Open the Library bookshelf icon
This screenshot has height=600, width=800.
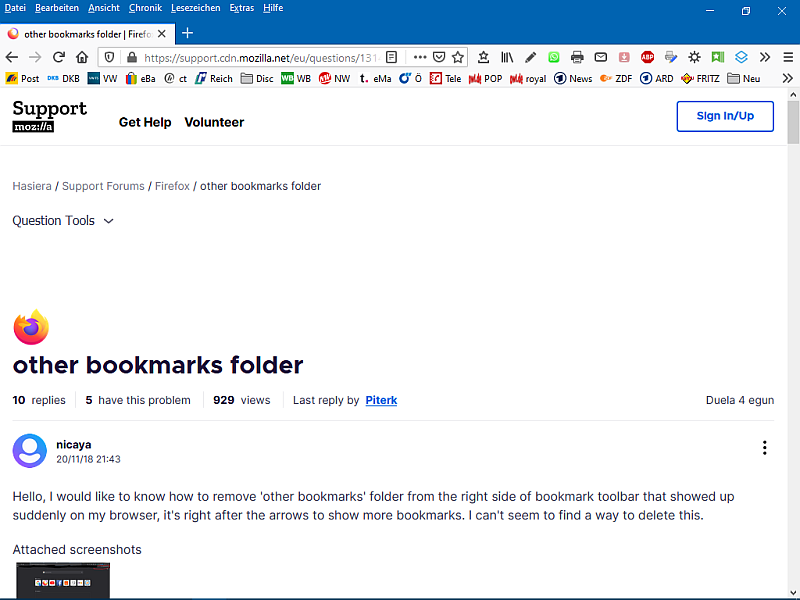pos(508,57)
